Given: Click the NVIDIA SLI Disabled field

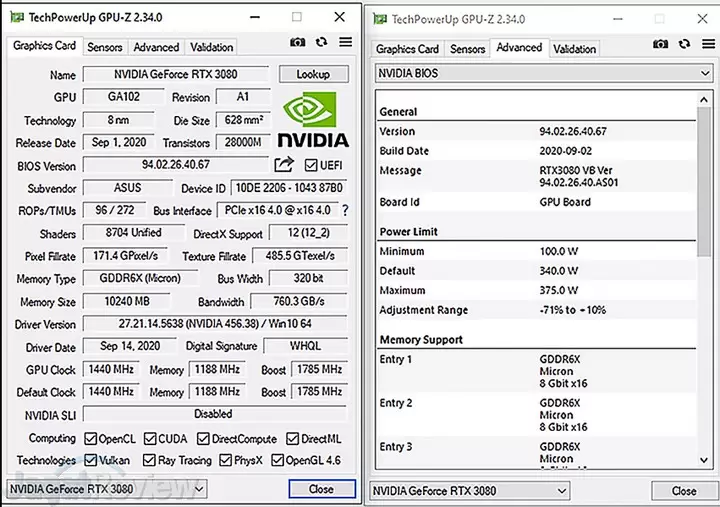Looking at the screenshot, I should coord(215,414).
